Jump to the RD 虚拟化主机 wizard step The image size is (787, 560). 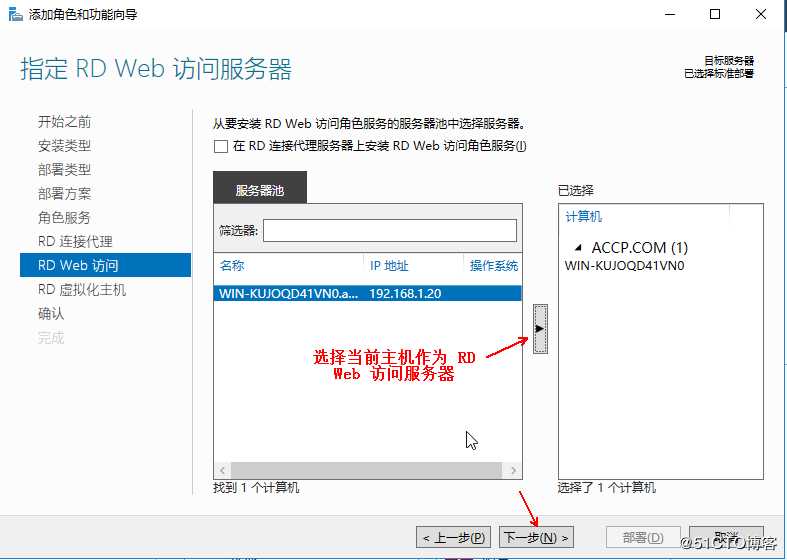coord(82,290)
